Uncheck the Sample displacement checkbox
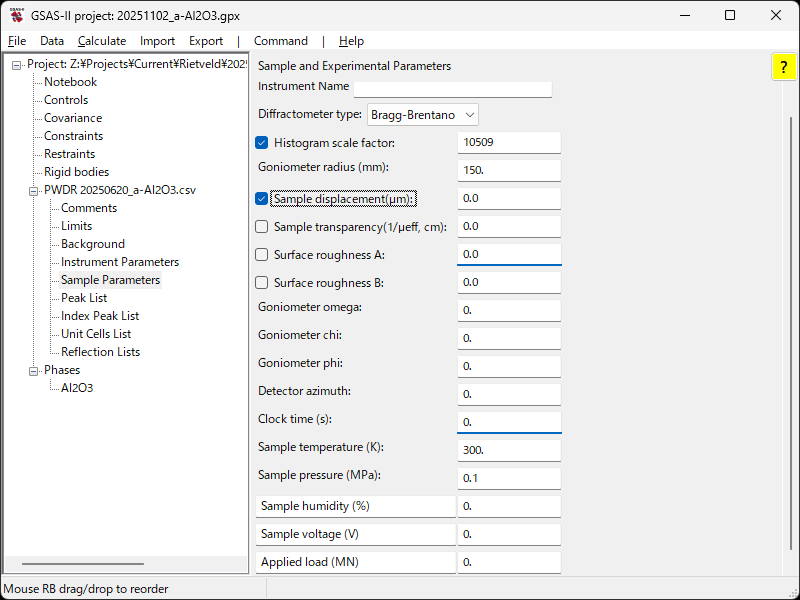Screen dimensions: 800x600 point(263,199)
